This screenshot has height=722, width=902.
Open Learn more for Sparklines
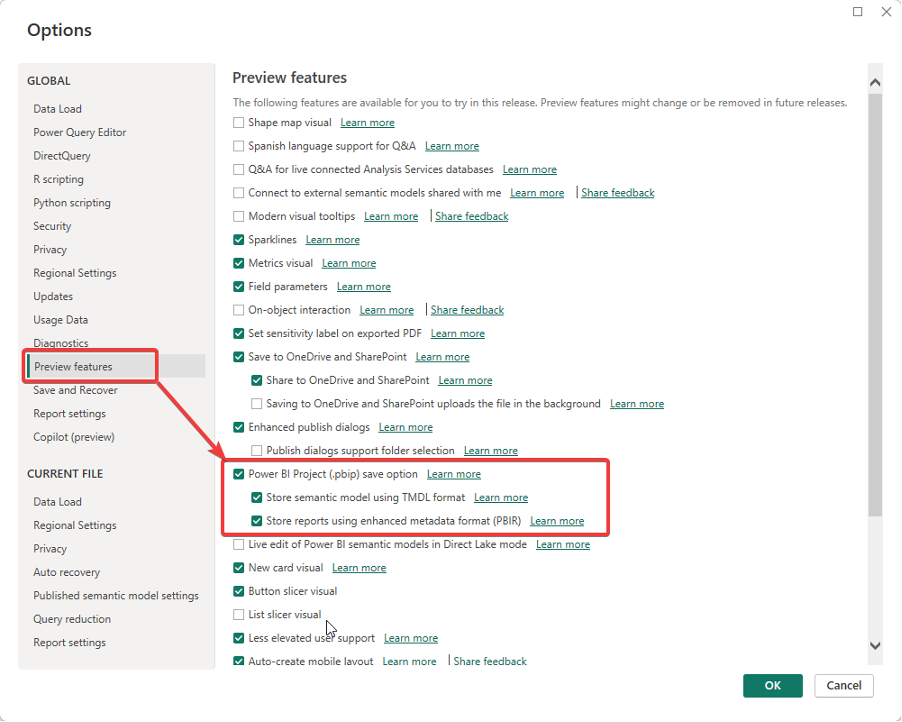click(332, 240)
